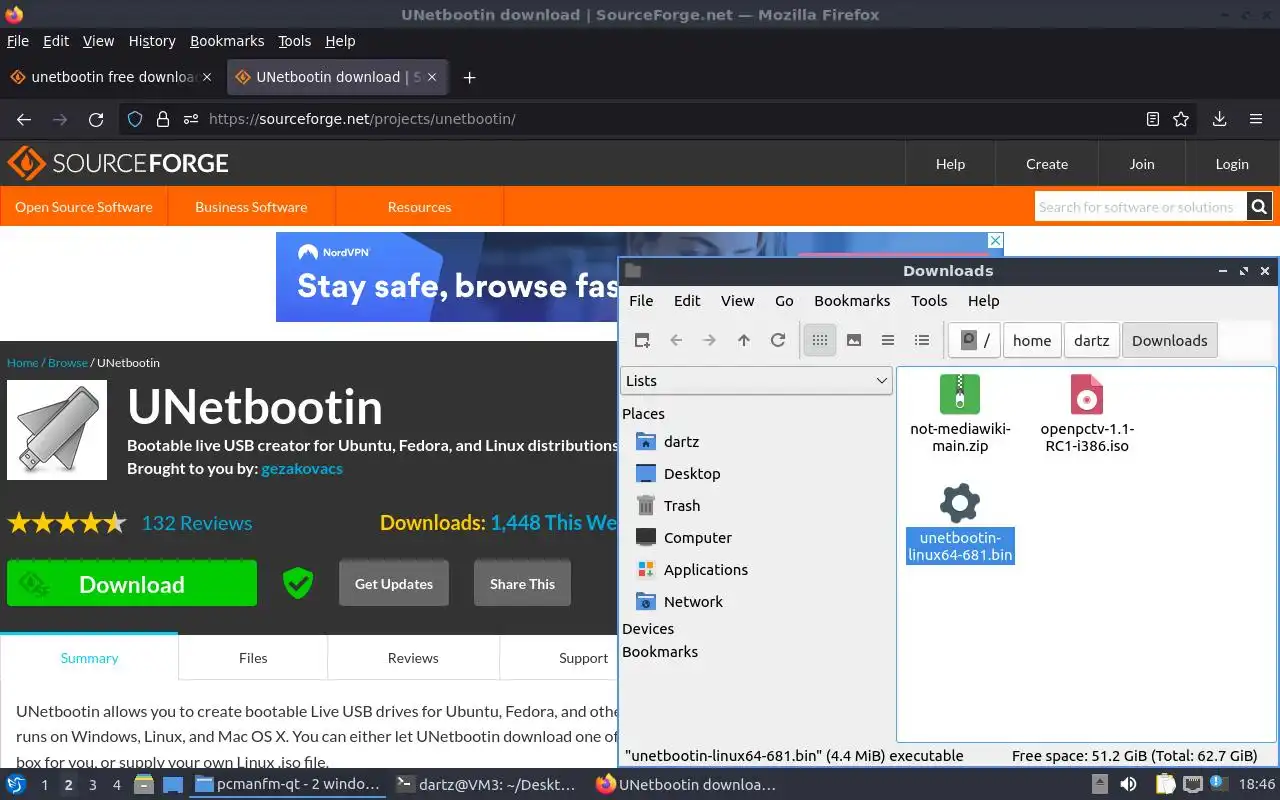Screen dimensions: 1280x800
Task: Open Firefox reader view icon
Action: point(1153,119)
